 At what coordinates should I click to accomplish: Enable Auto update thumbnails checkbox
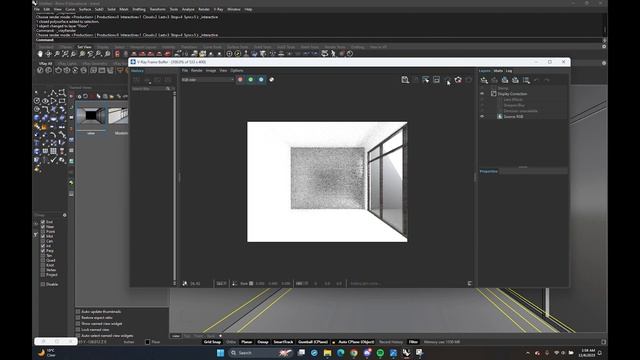(x=78, y=312)
